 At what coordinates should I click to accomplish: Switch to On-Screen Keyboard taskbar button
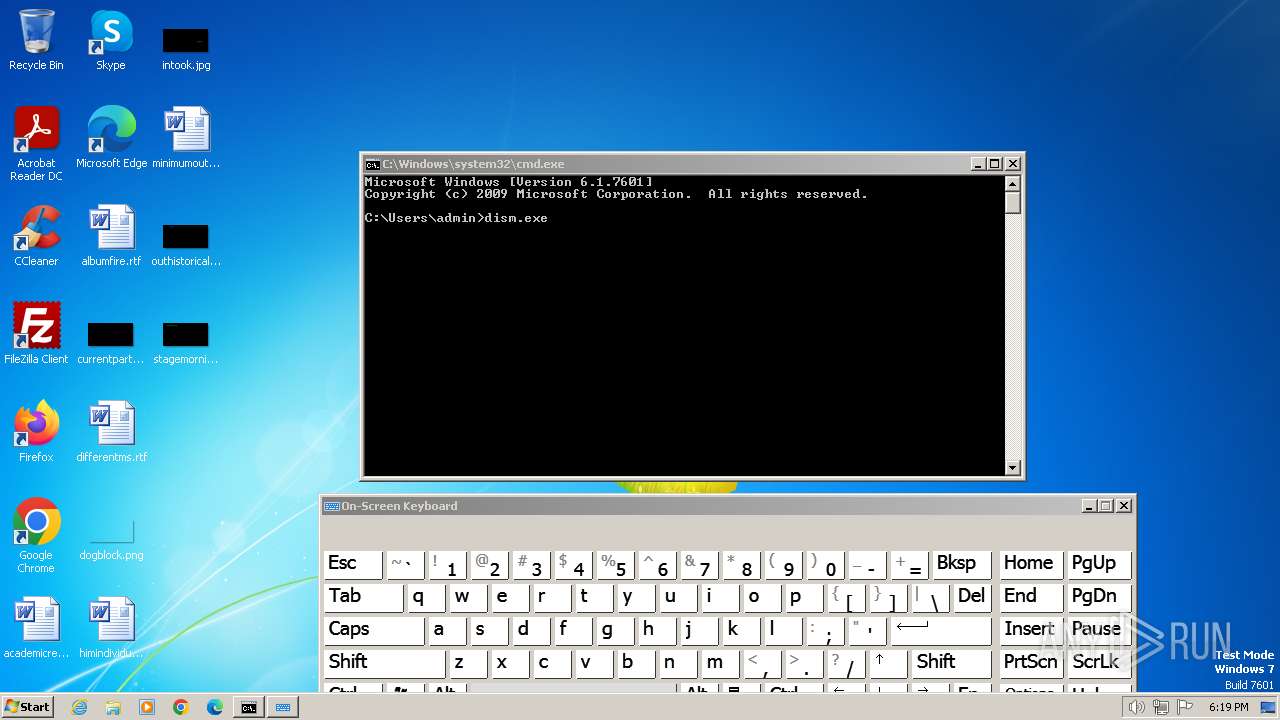(283, 707)
